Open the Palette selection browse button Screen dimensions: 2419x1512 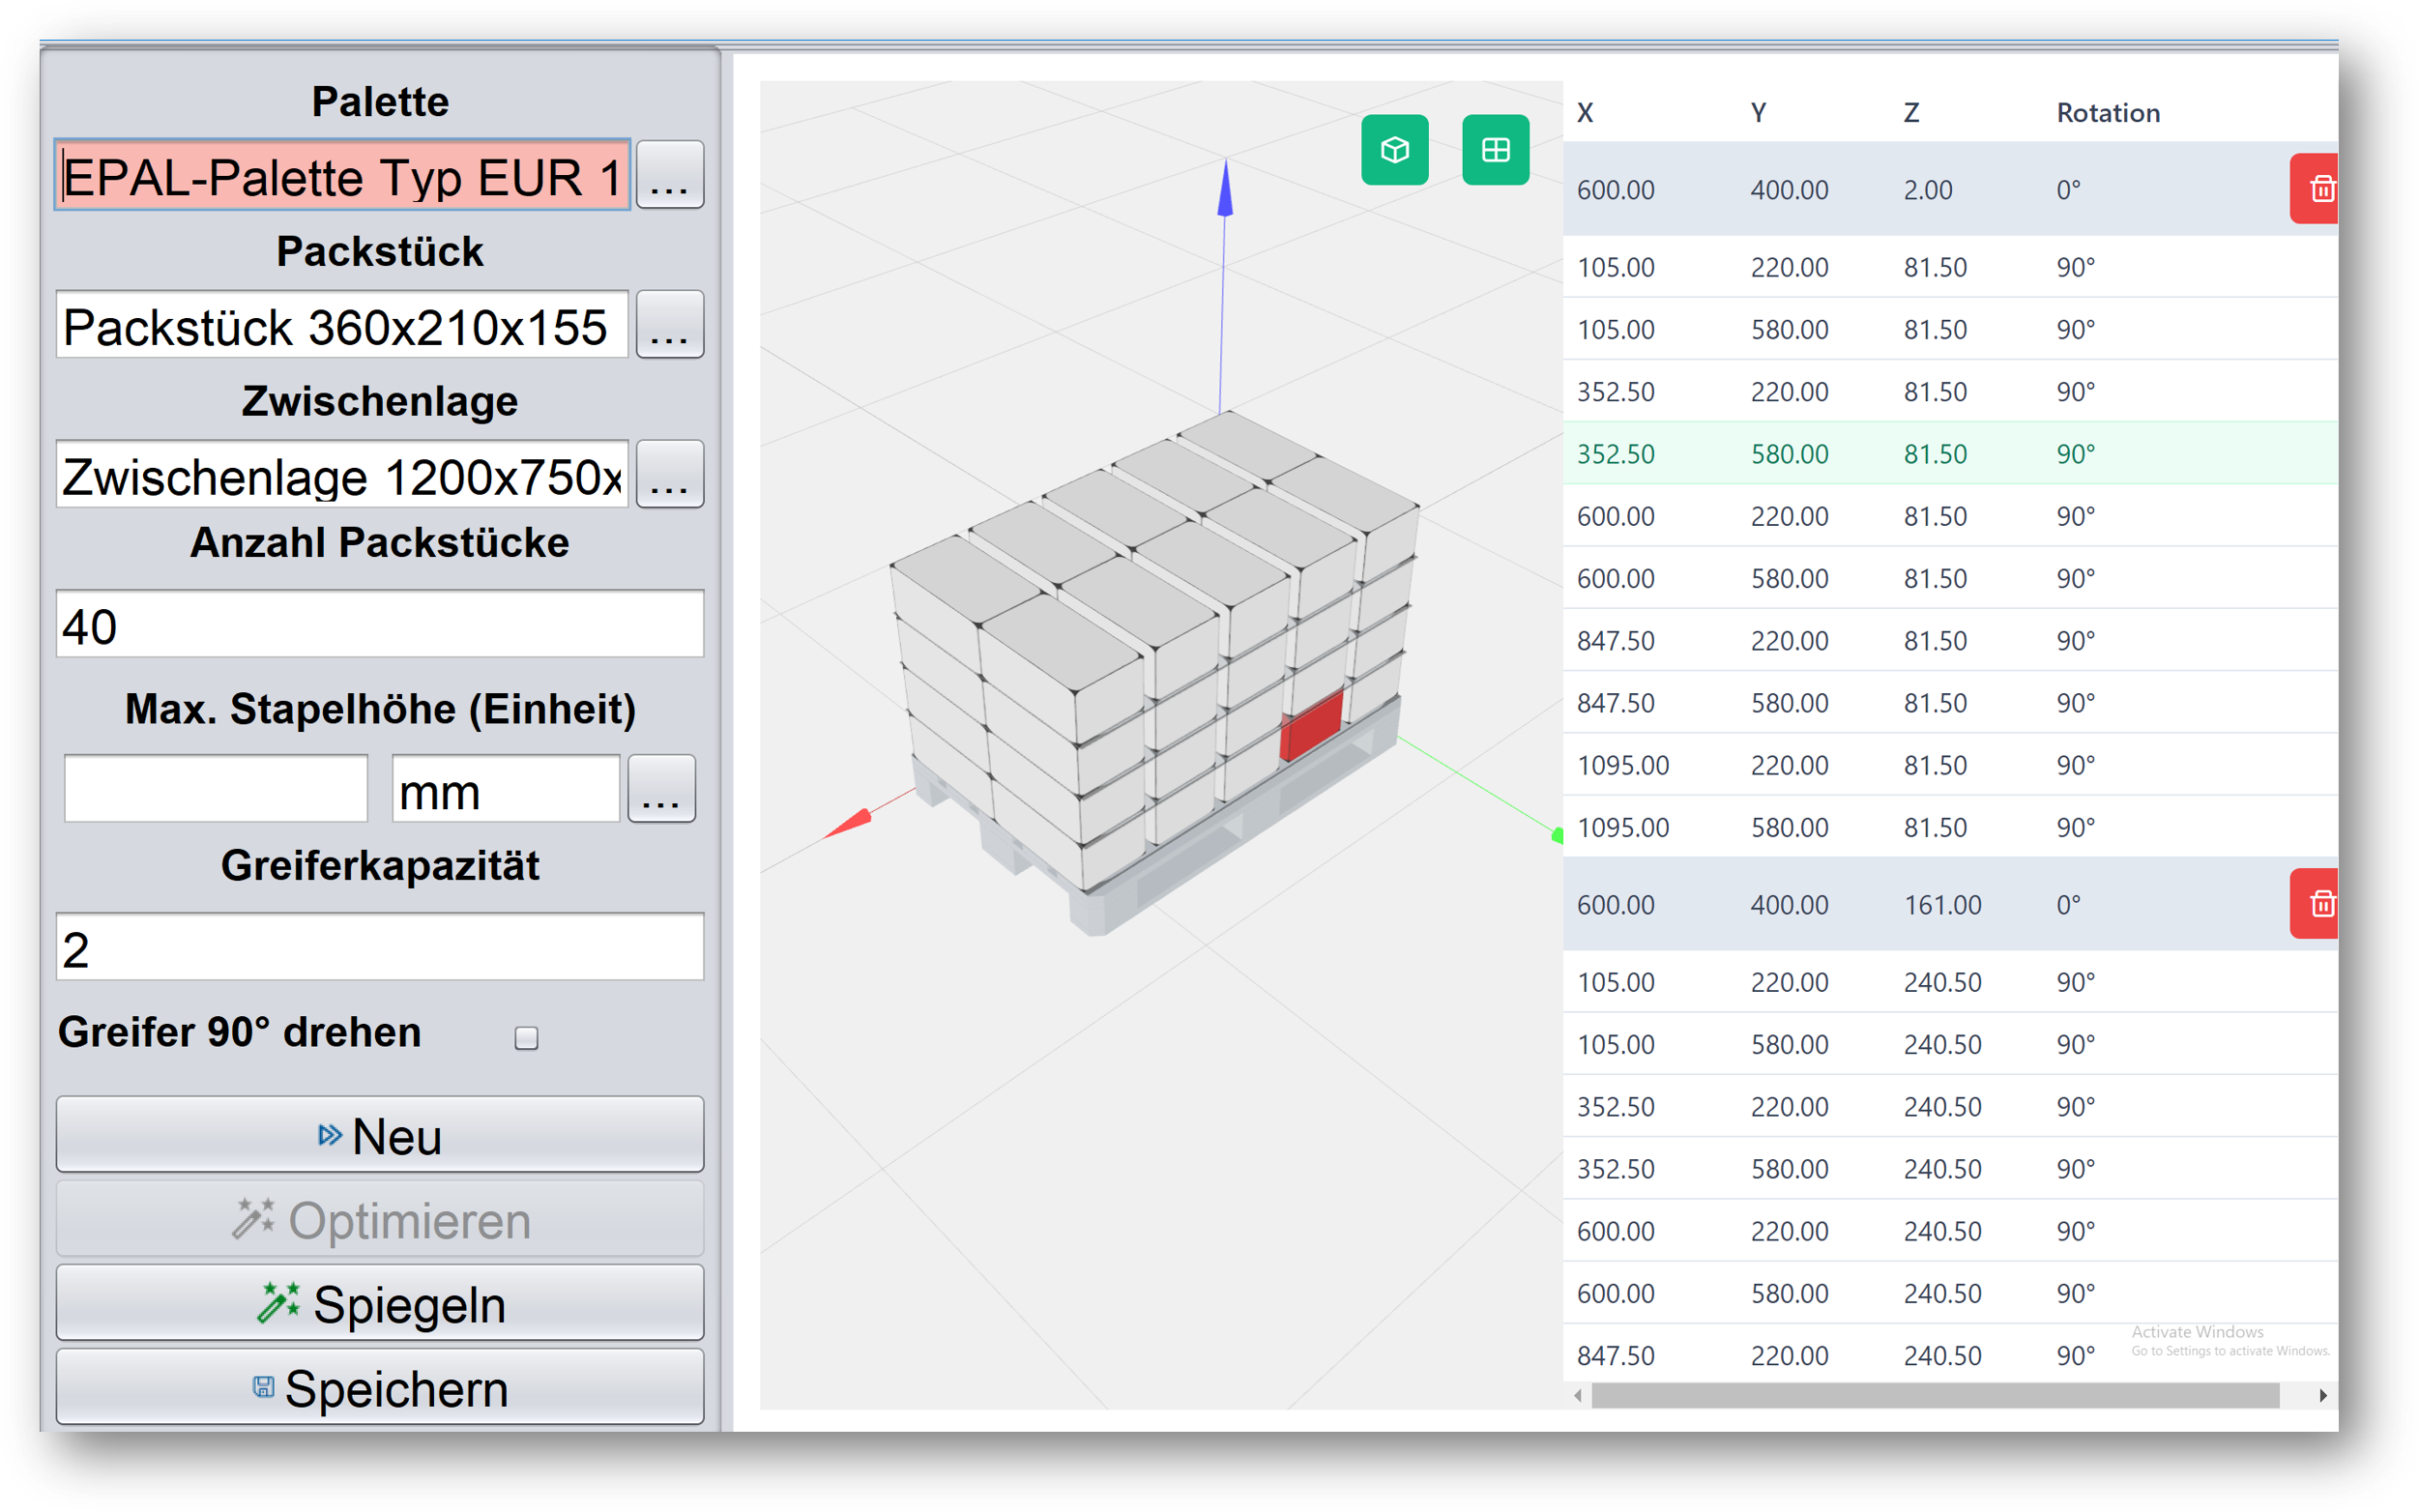(x=670, y=176)
